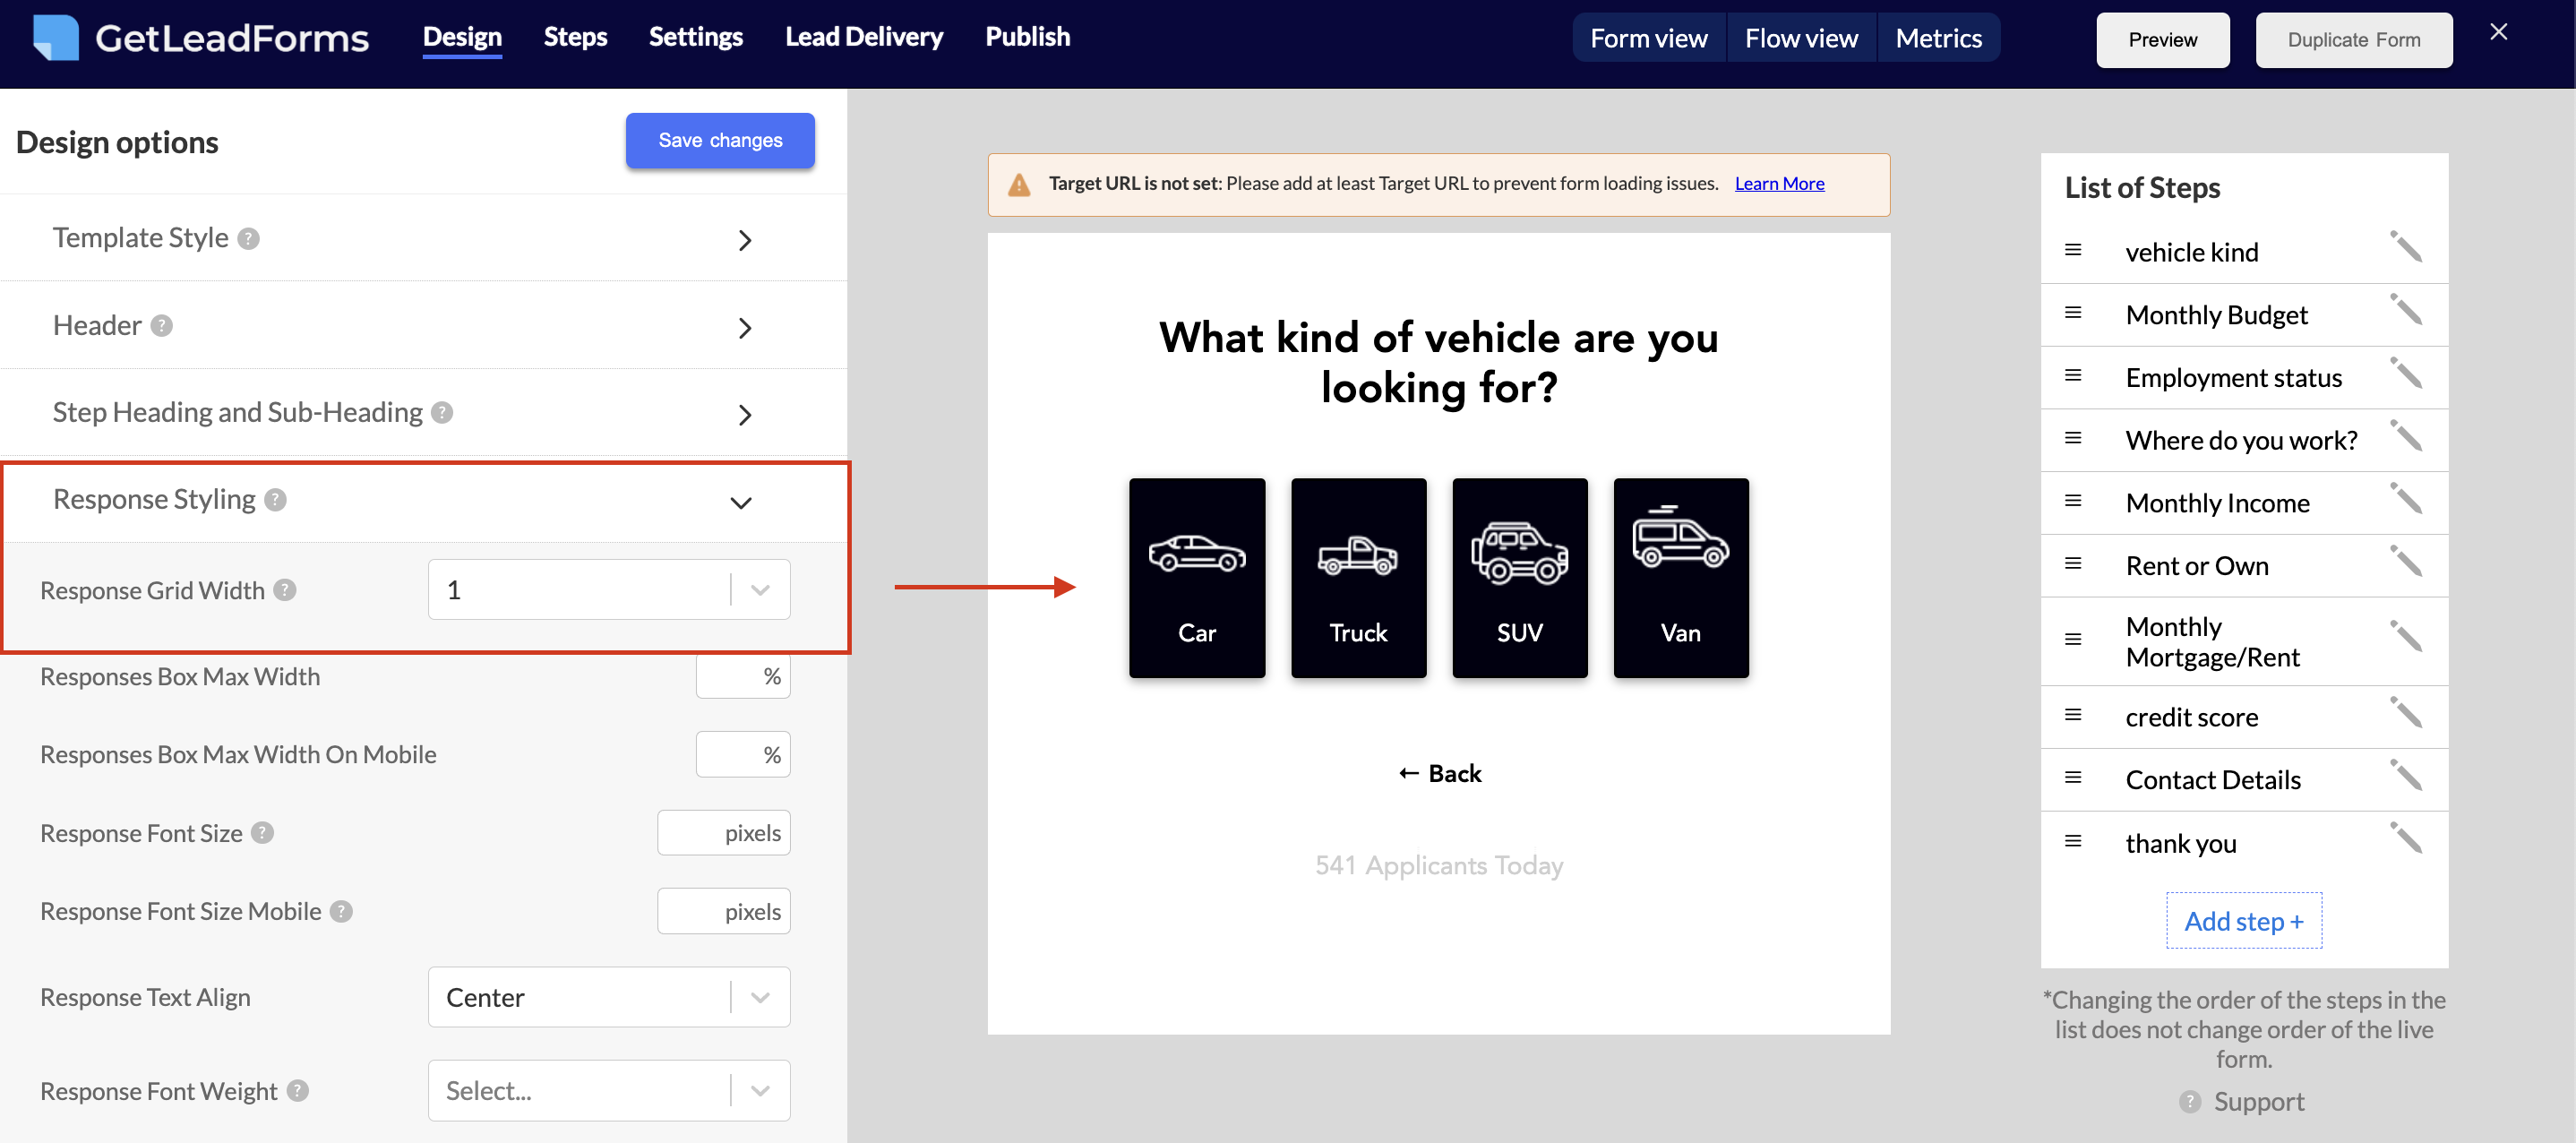This screenshot has width=2576, height=1143.
Task: Click the drag handle next to credit score
Action: 2072,716
